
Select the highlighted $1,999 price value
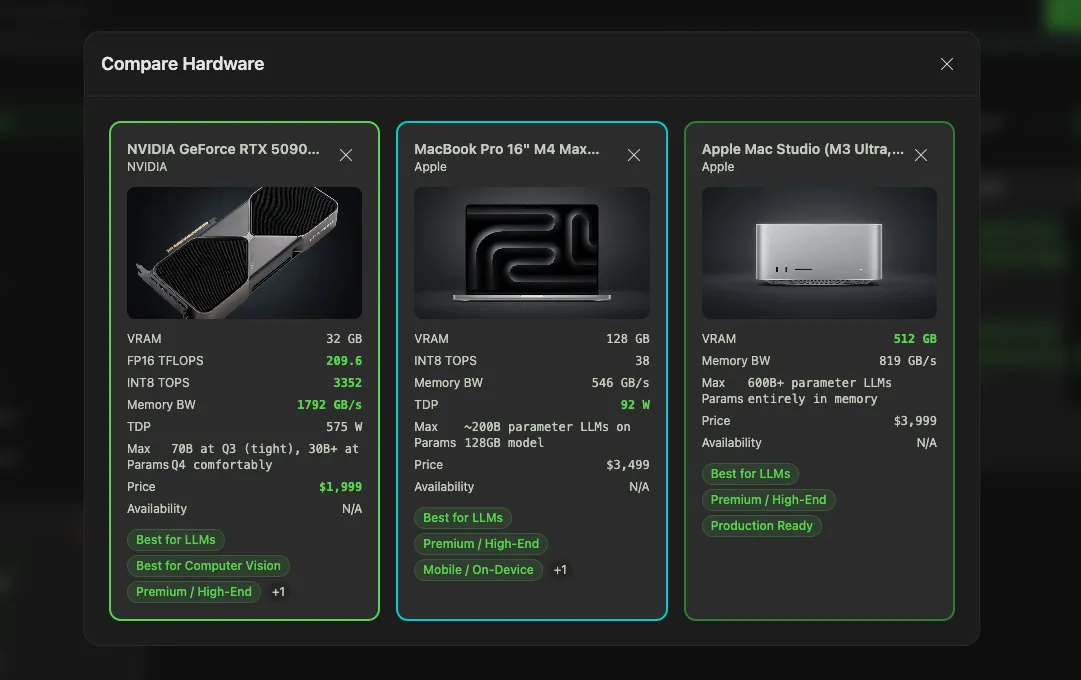point(340,486)
